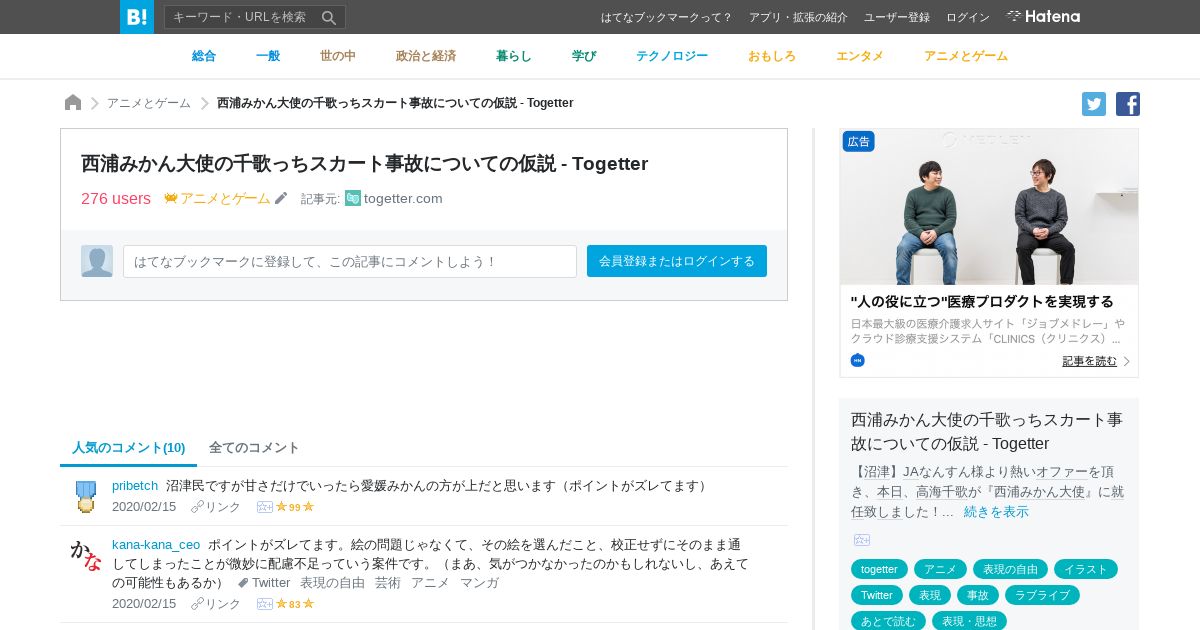Open the おもしろ category
This screenshot has width=1200, height=630.
772,56
